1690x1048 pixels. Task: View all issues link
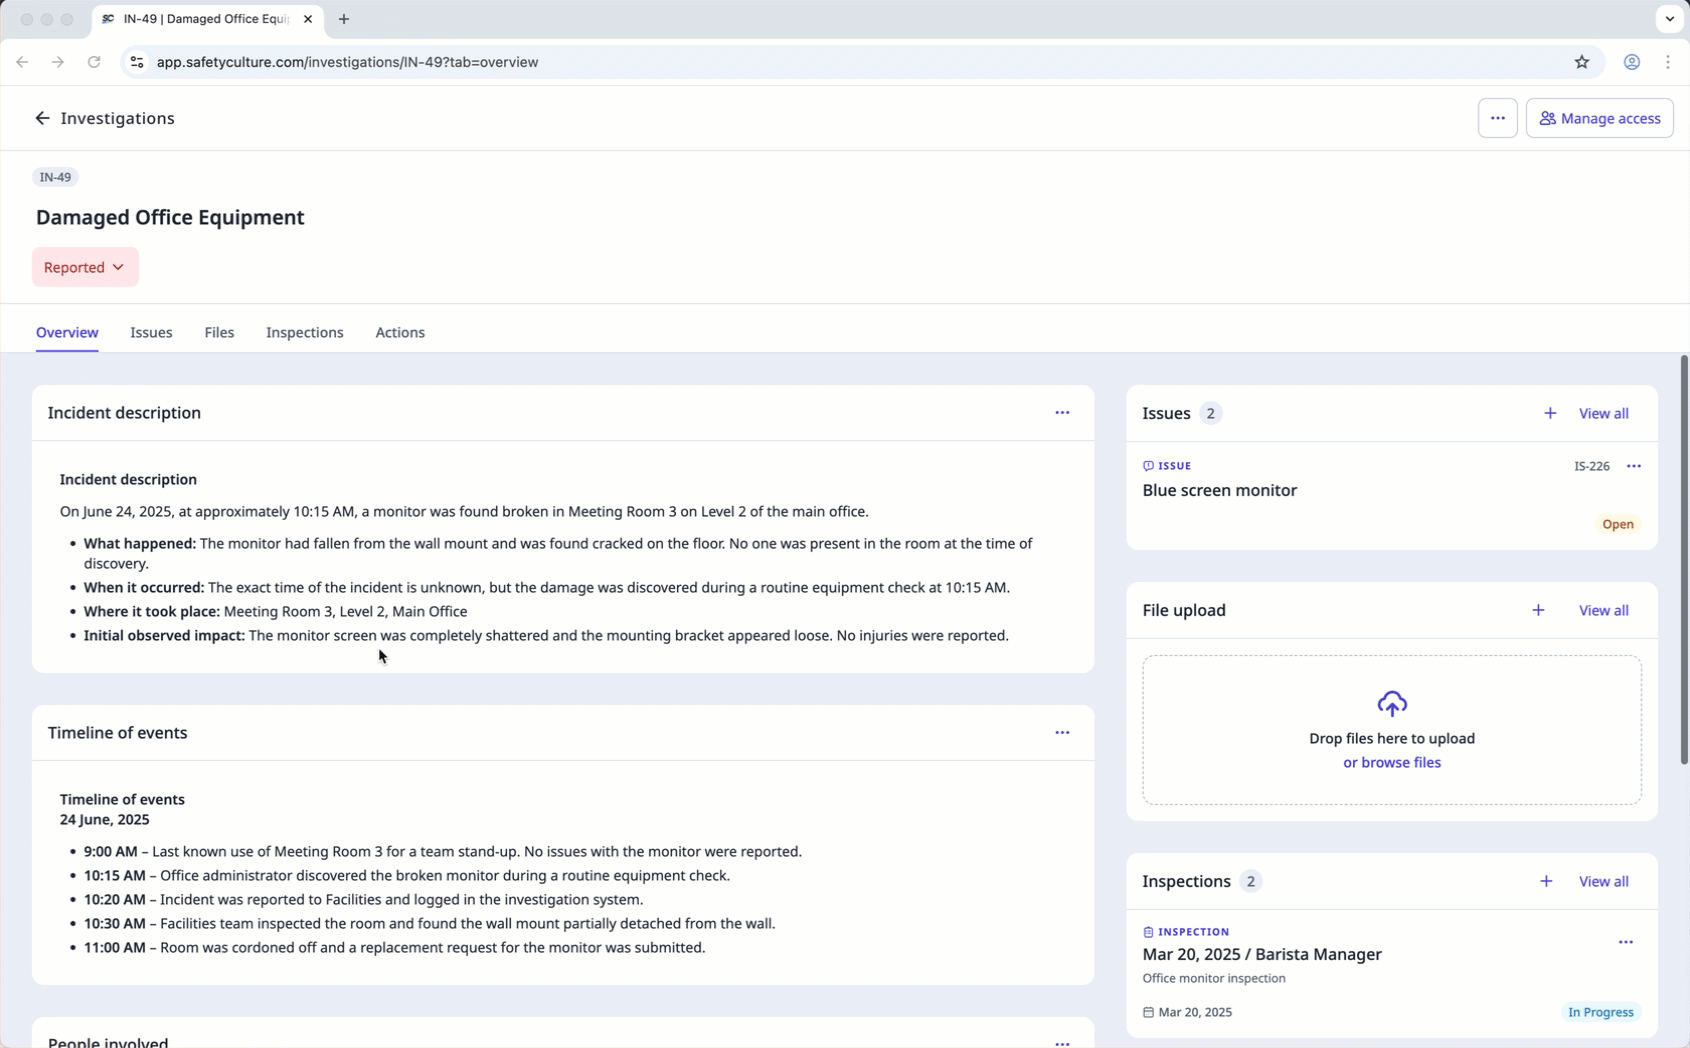[1603, 413]
